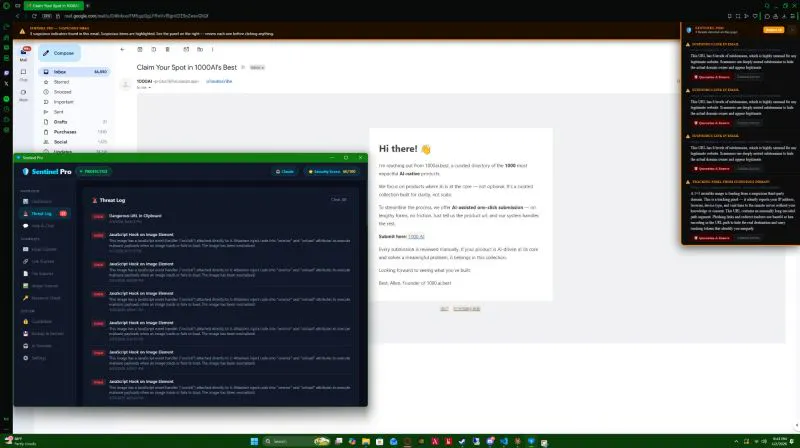Quarantine the tracking pixel alert

712,238
